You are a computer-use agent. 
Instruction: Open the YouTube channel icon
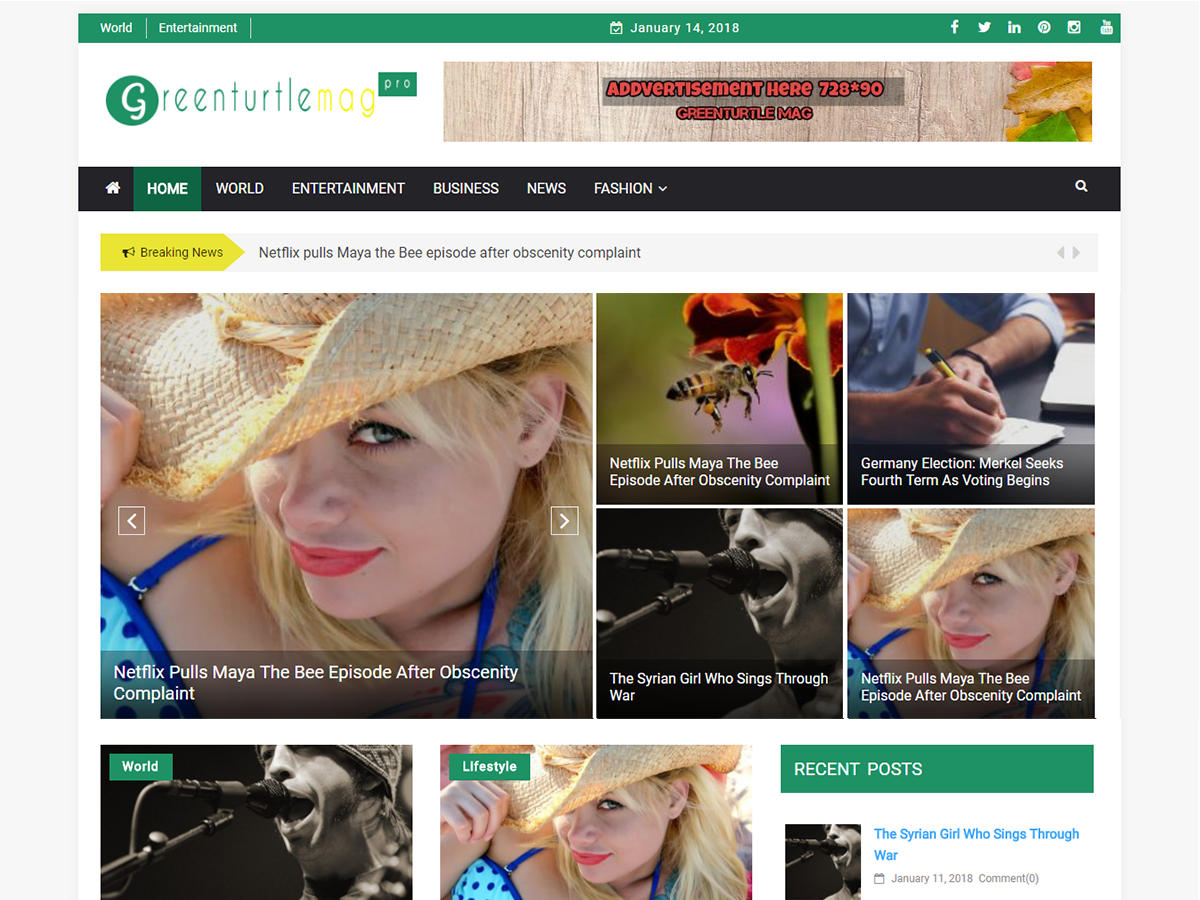click(1106, 27)
